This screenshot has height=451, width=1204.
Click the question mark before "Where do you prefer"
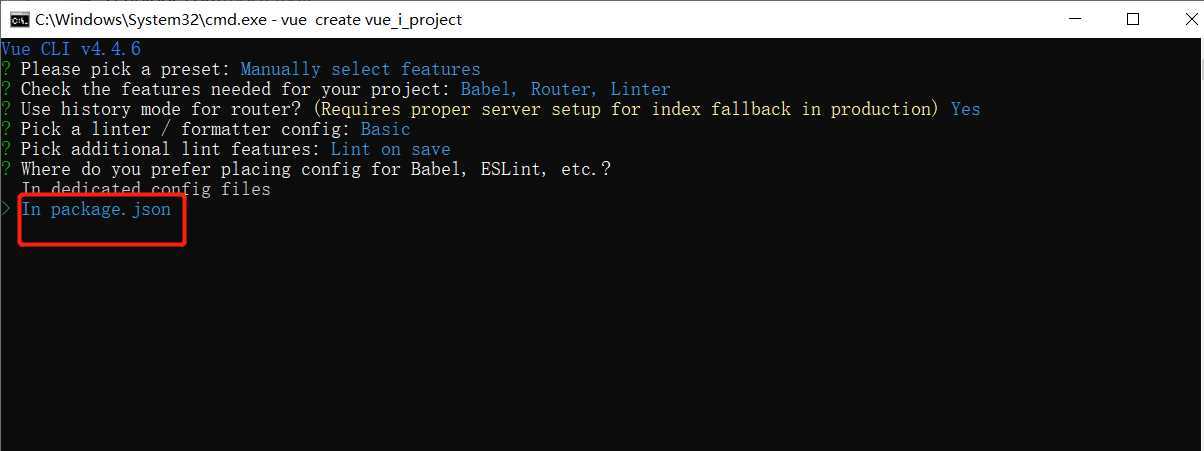(x=6, y=169)
